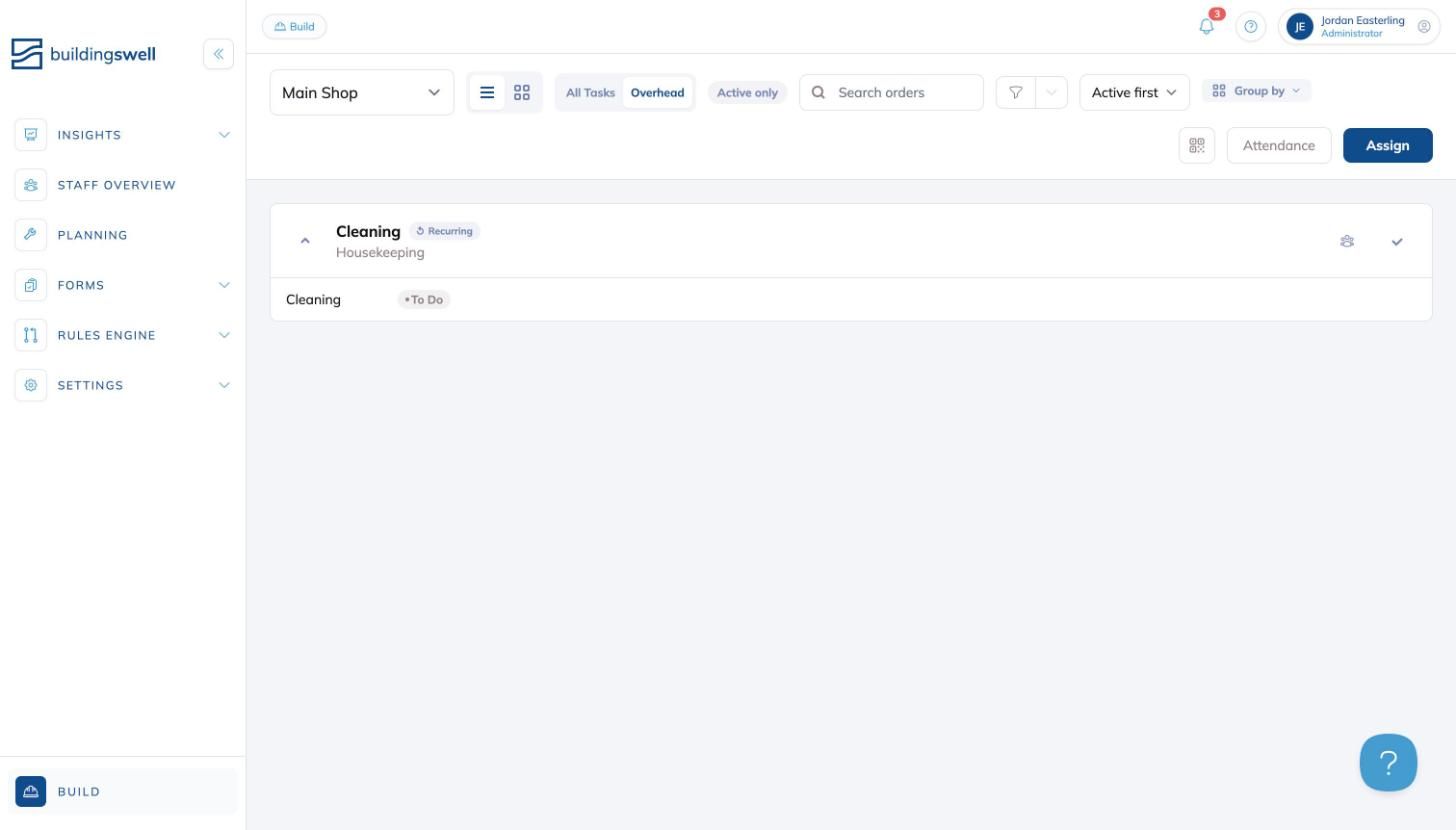Screen dimensions: 1456x830
Task: Mark Cleaning order complete with checkmark
Action: coord(1397,241)
